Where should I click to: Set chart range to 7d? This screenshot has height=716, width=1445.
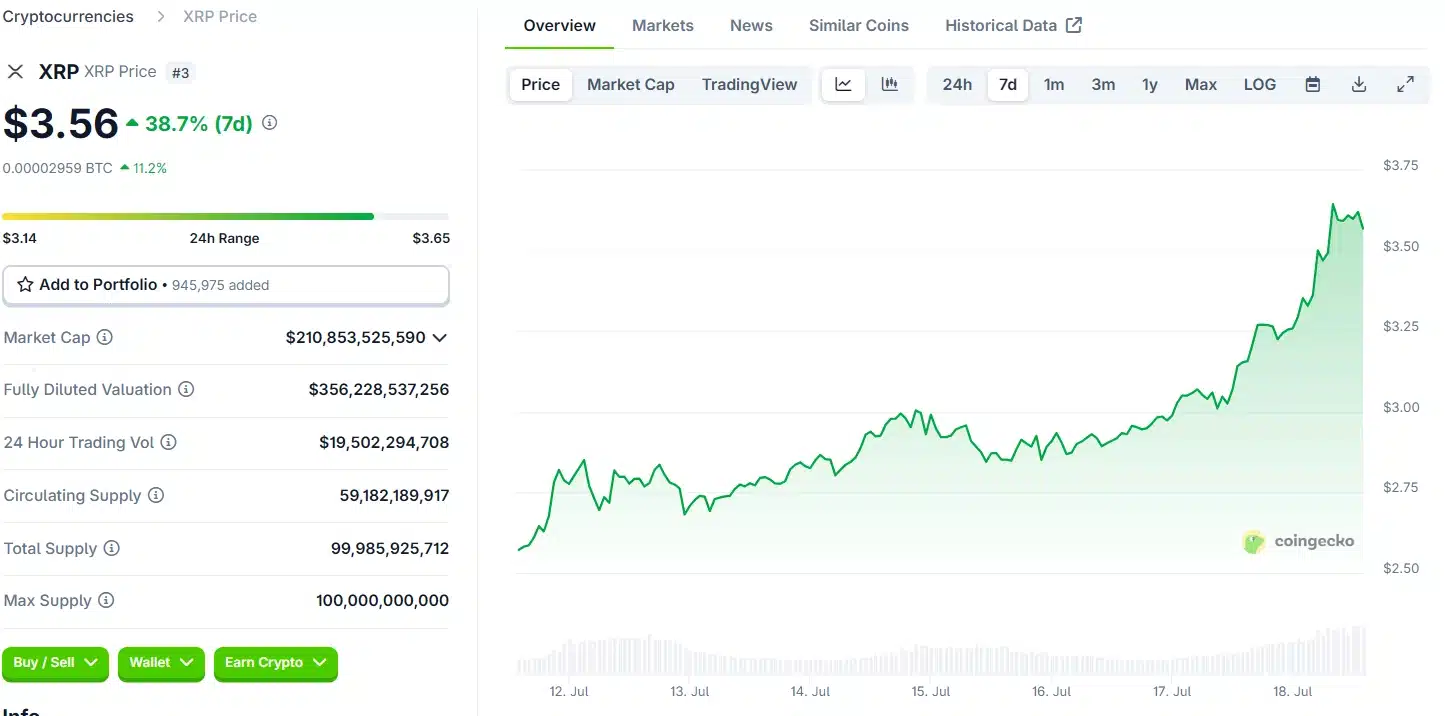point(1008,85)
